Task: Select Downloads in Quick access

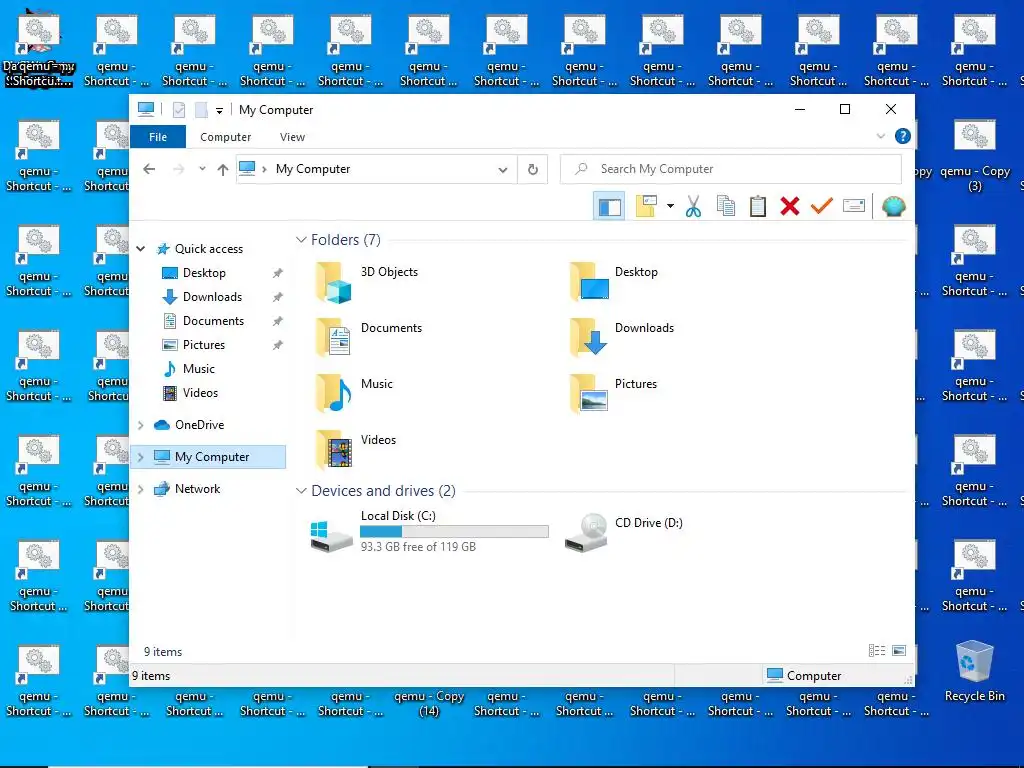Action: pyautogui.click(x=212, y=297)
